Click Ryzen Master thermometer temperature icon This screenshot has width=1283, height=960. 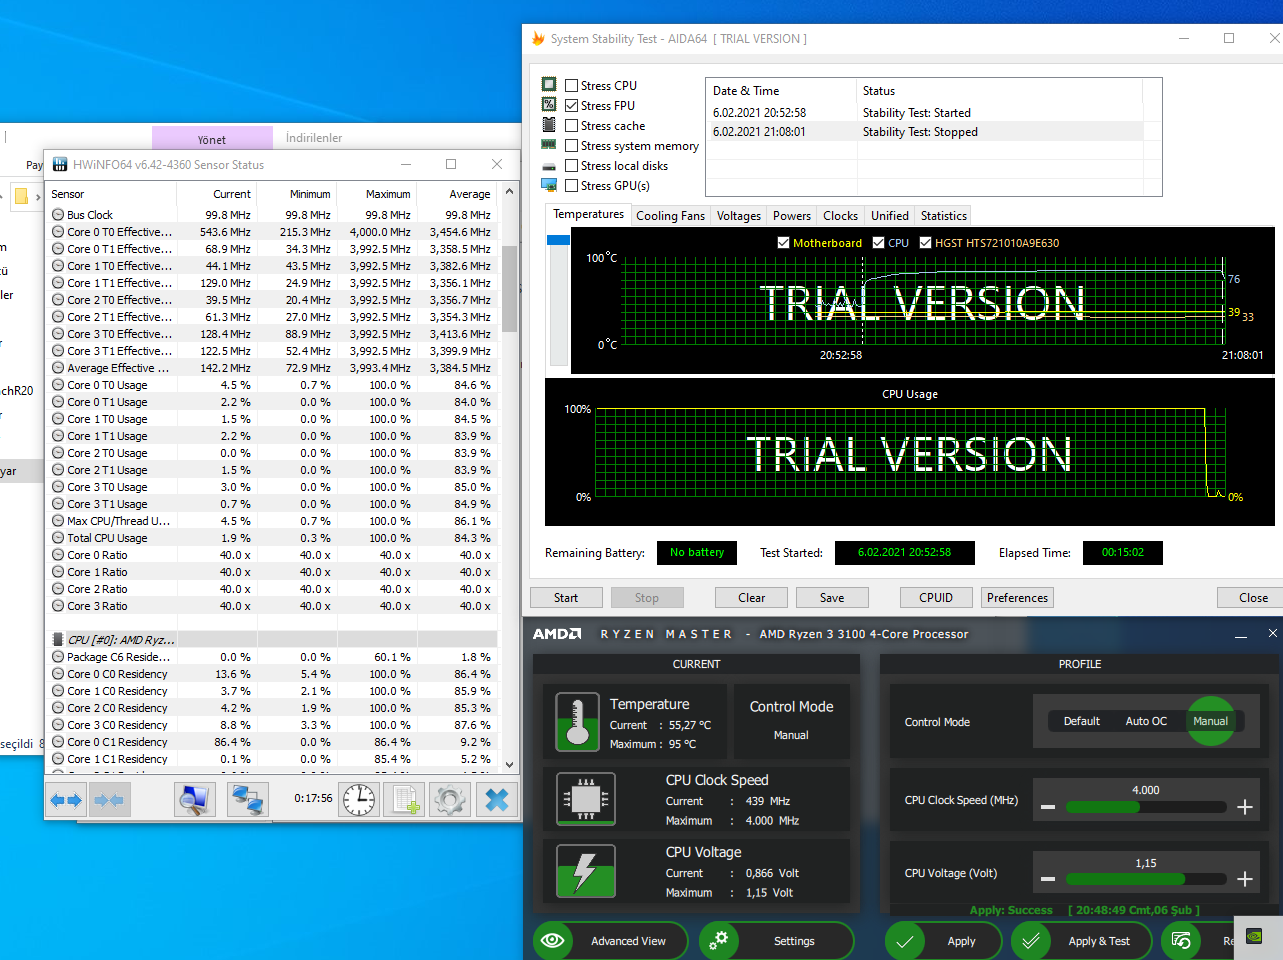pyautogui.click(x=577, y=722)
